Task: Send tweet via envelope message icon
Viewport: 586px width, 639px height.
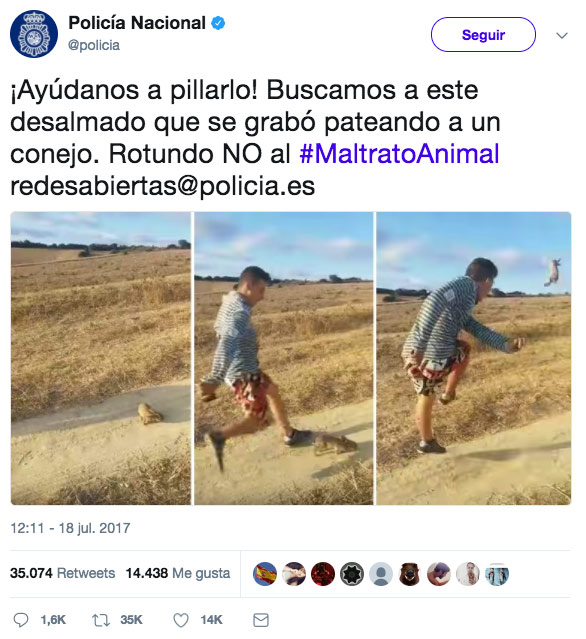Action: point(261,620)
